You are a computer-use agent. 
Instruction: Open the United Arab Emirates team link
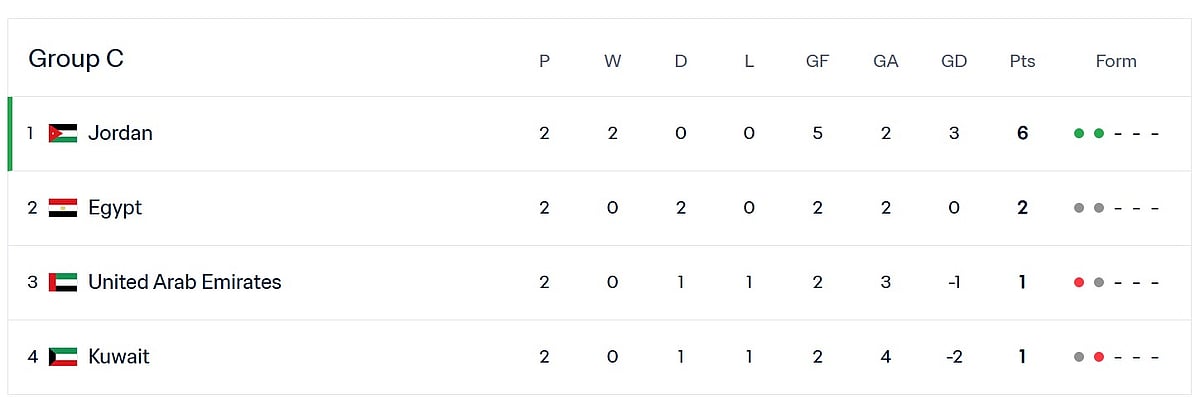pos(184,282)
